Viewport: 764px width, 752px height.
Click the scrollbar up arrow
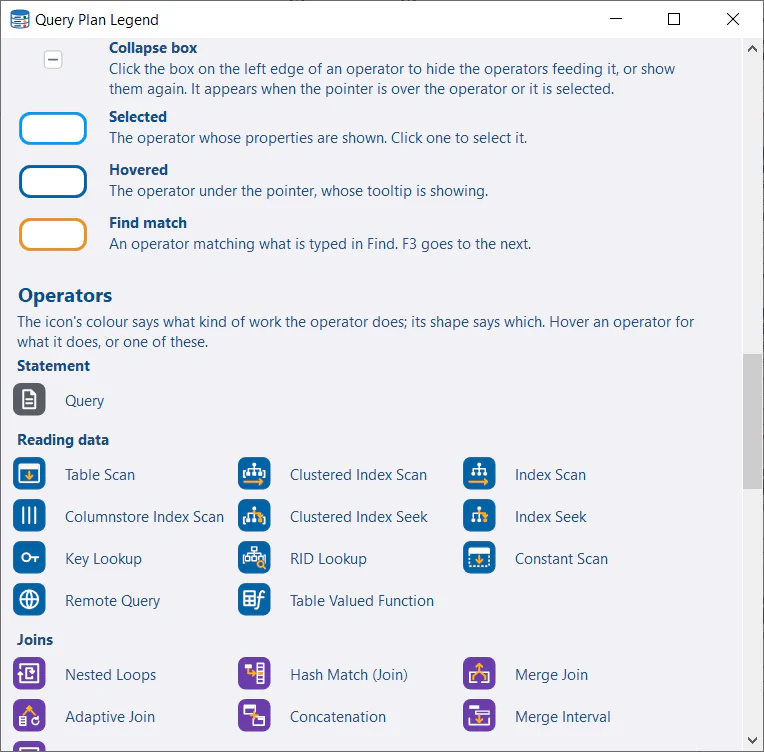coord(752,49)
